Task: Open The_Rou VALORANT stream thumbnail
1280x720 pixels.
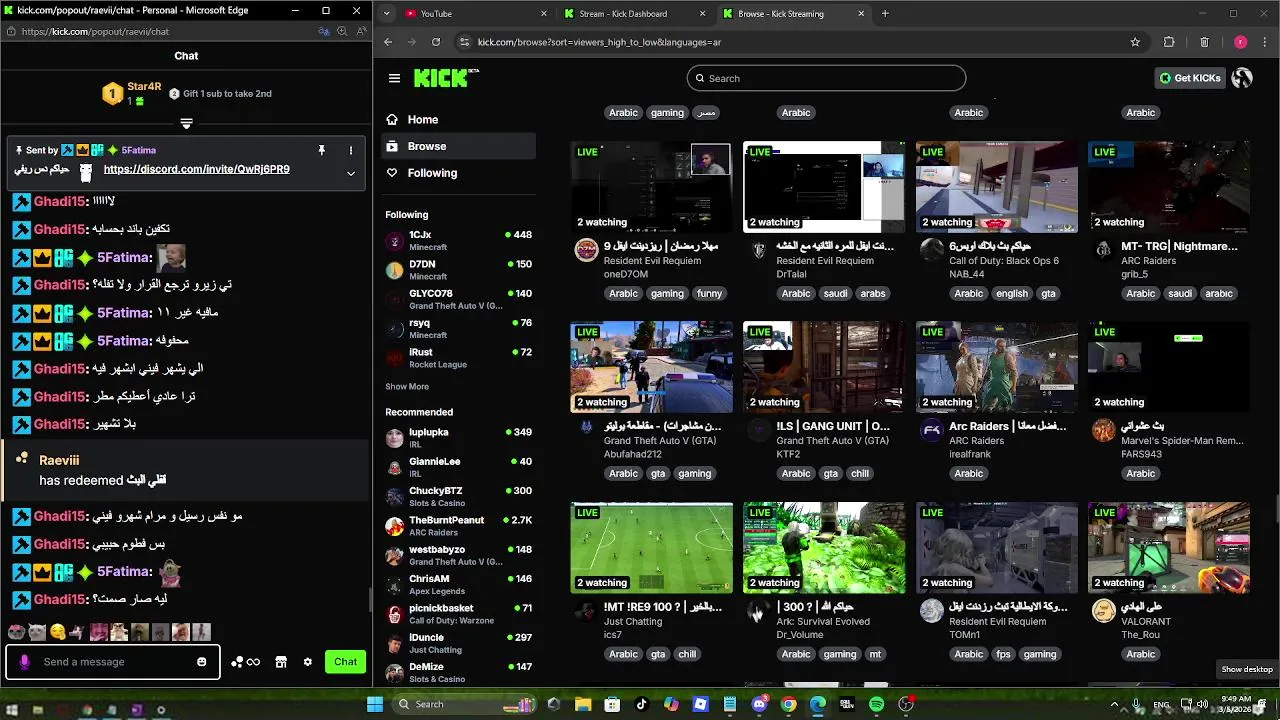Action: tap(1168, 548)
